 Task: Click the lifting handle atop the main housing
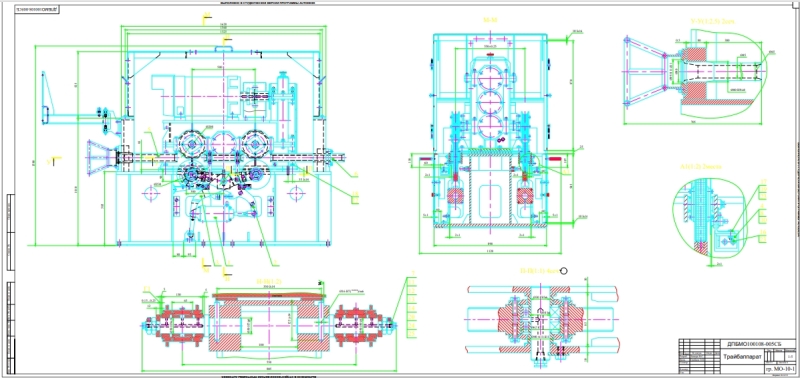224,48
